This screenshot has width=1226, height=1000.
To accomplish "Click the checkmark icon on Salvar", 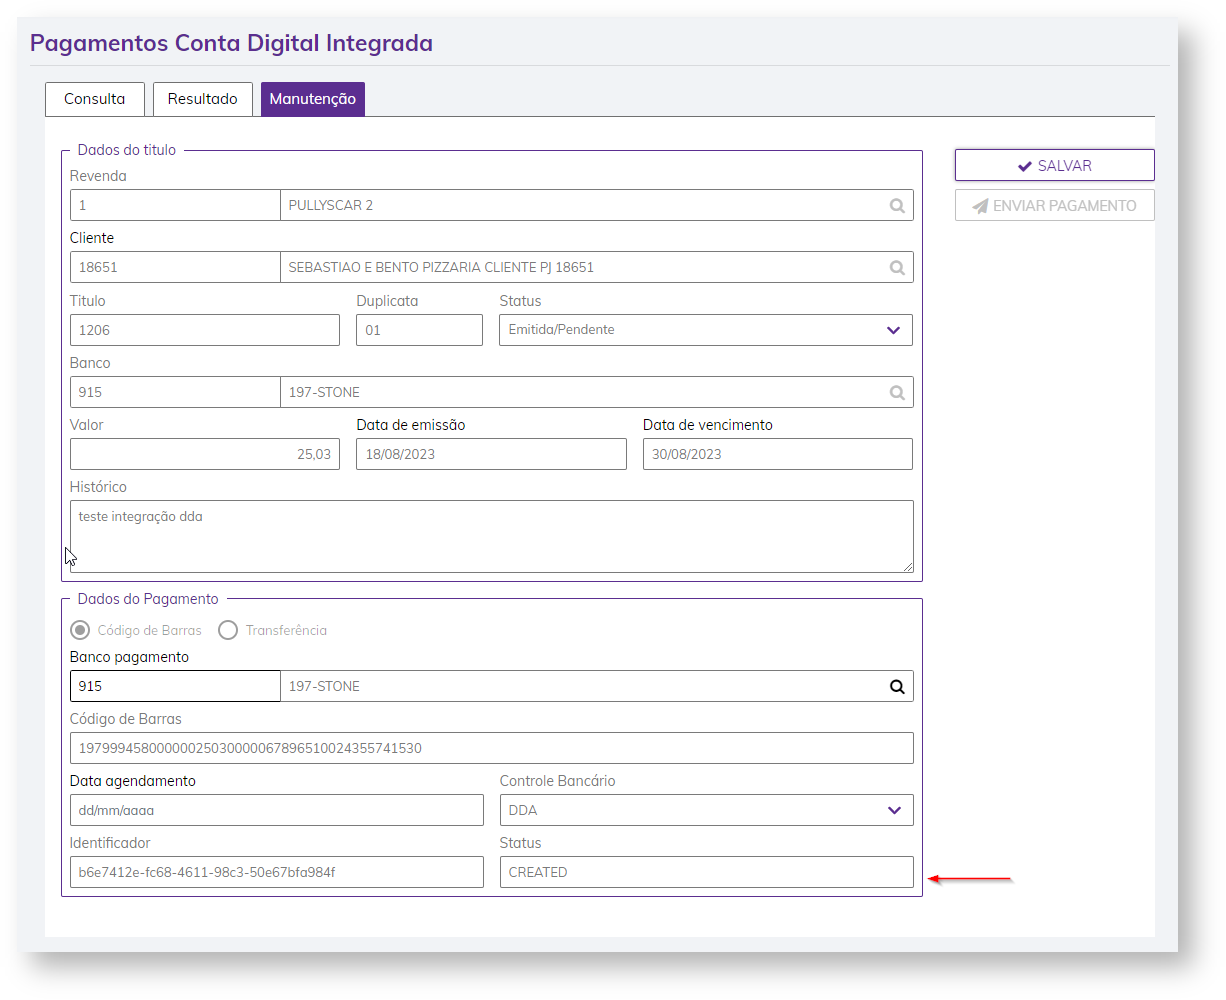I will [x=1024, y=166].
